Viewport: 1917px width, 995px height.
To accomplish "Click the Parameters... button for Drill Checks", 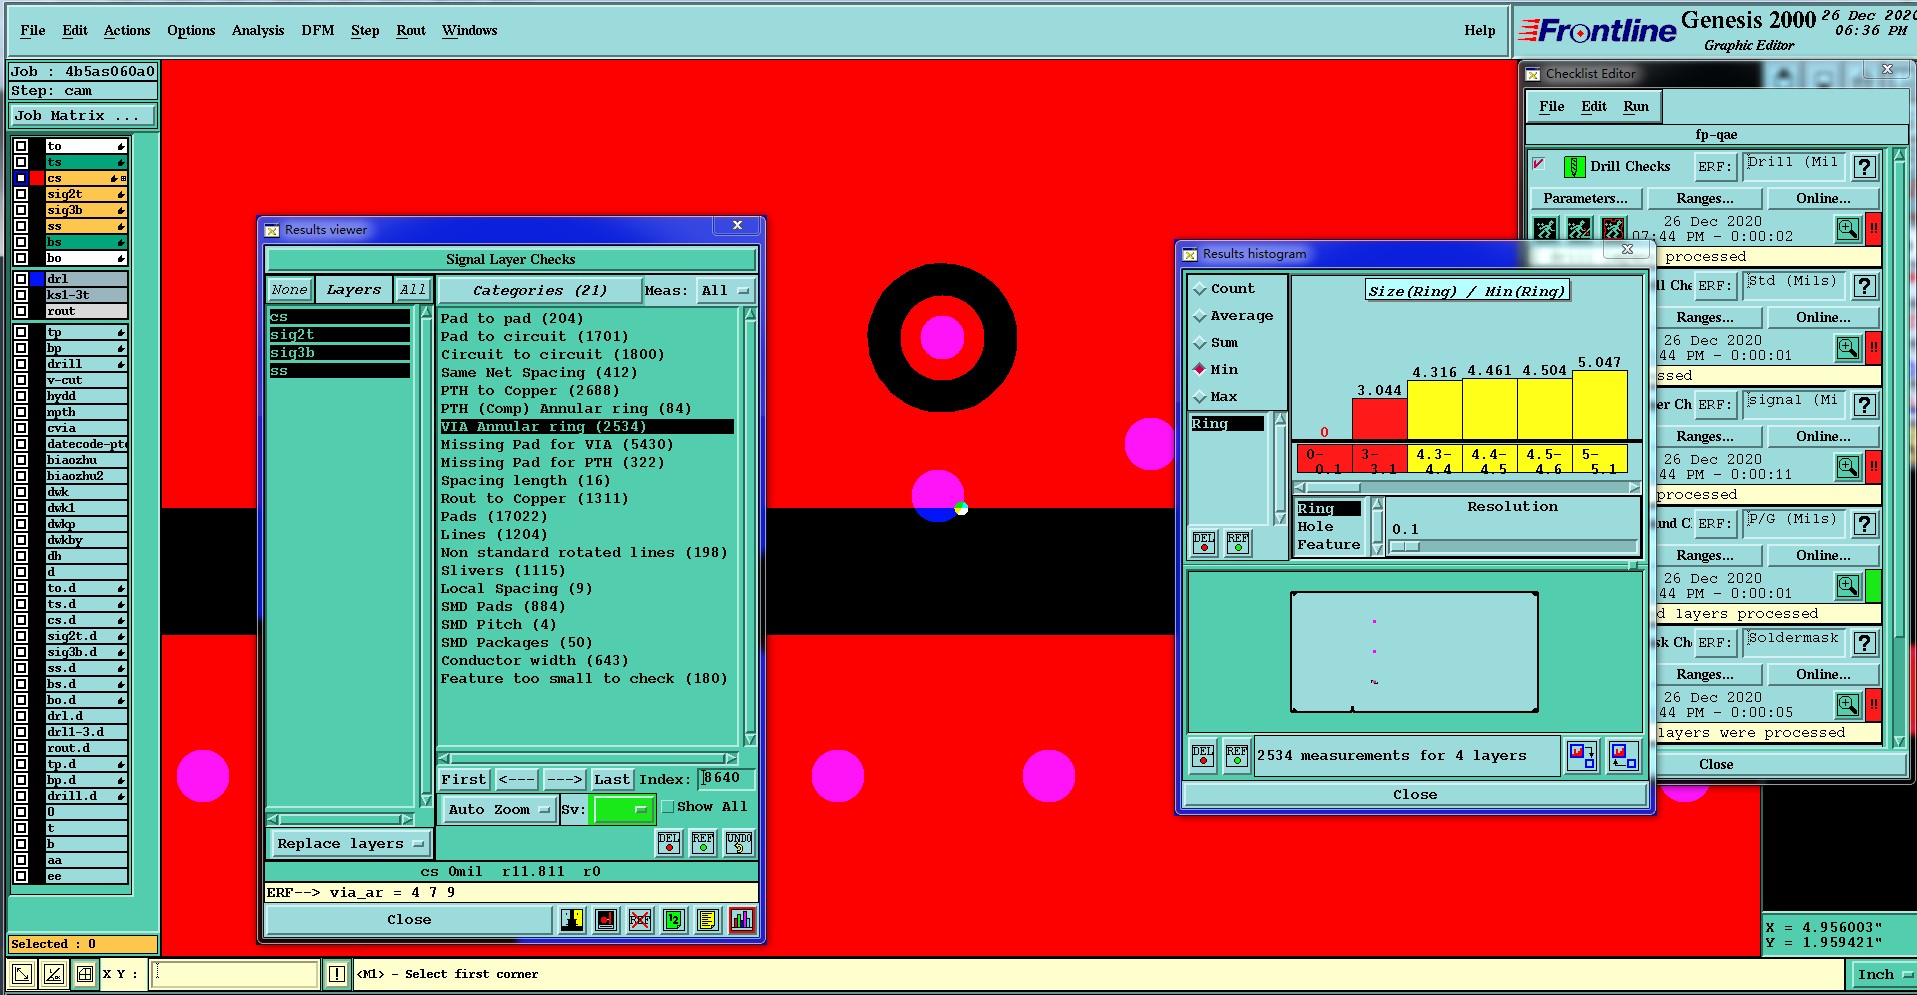I will (1585, 199).
